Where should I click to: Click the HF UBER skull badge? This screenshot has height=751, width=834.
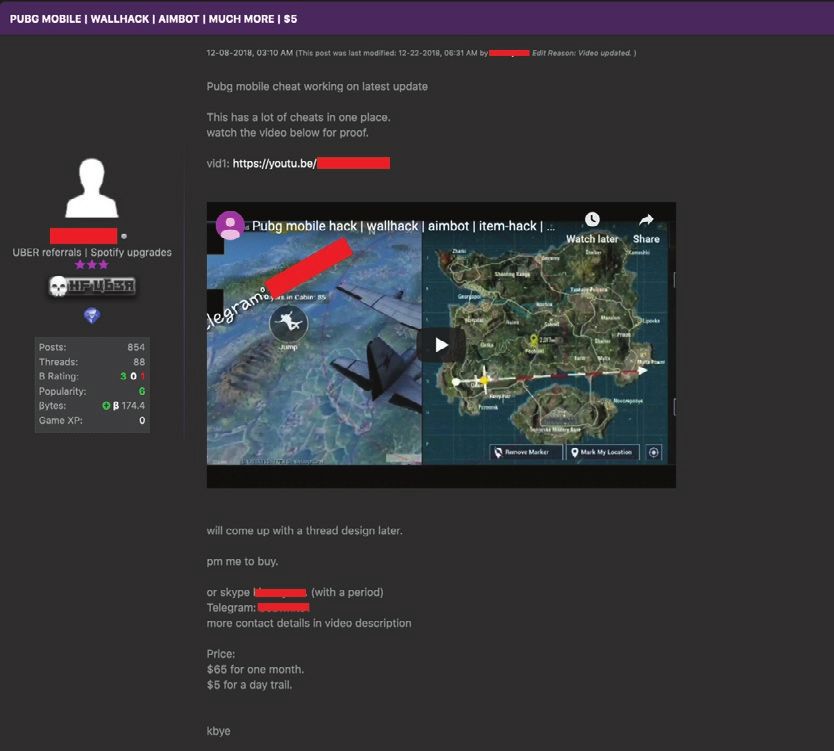91,286
